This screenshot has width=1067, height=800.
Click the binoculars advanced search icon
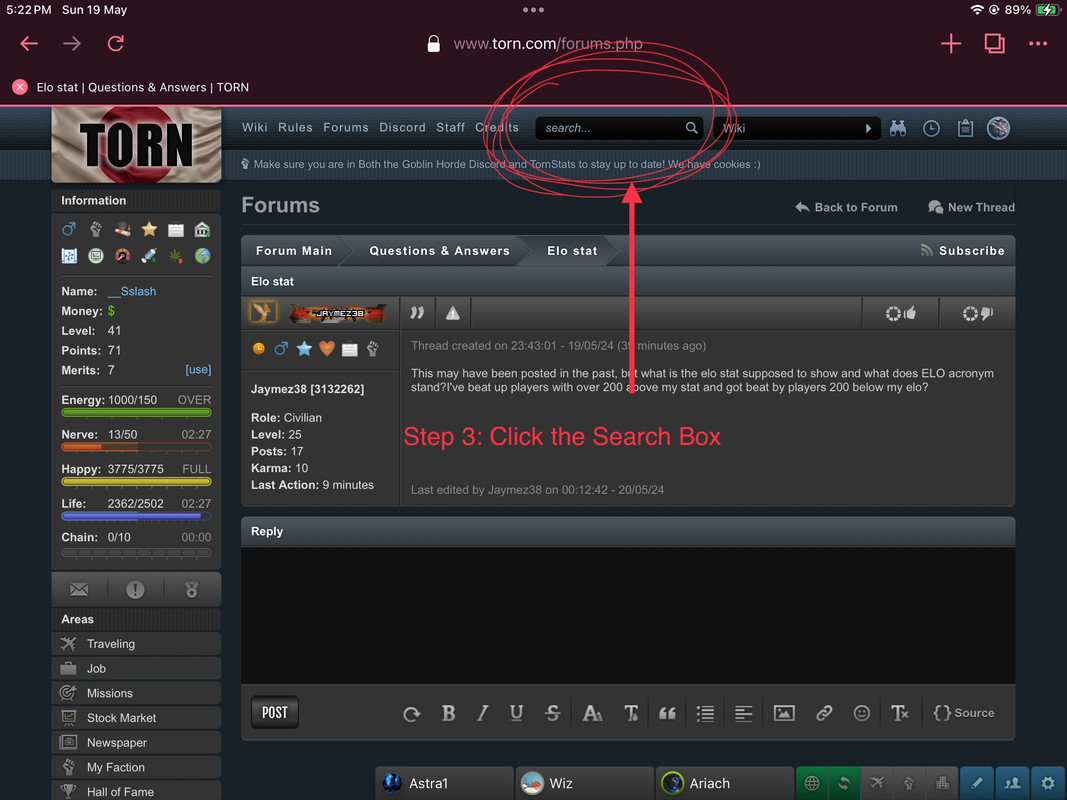click(898, 128)
